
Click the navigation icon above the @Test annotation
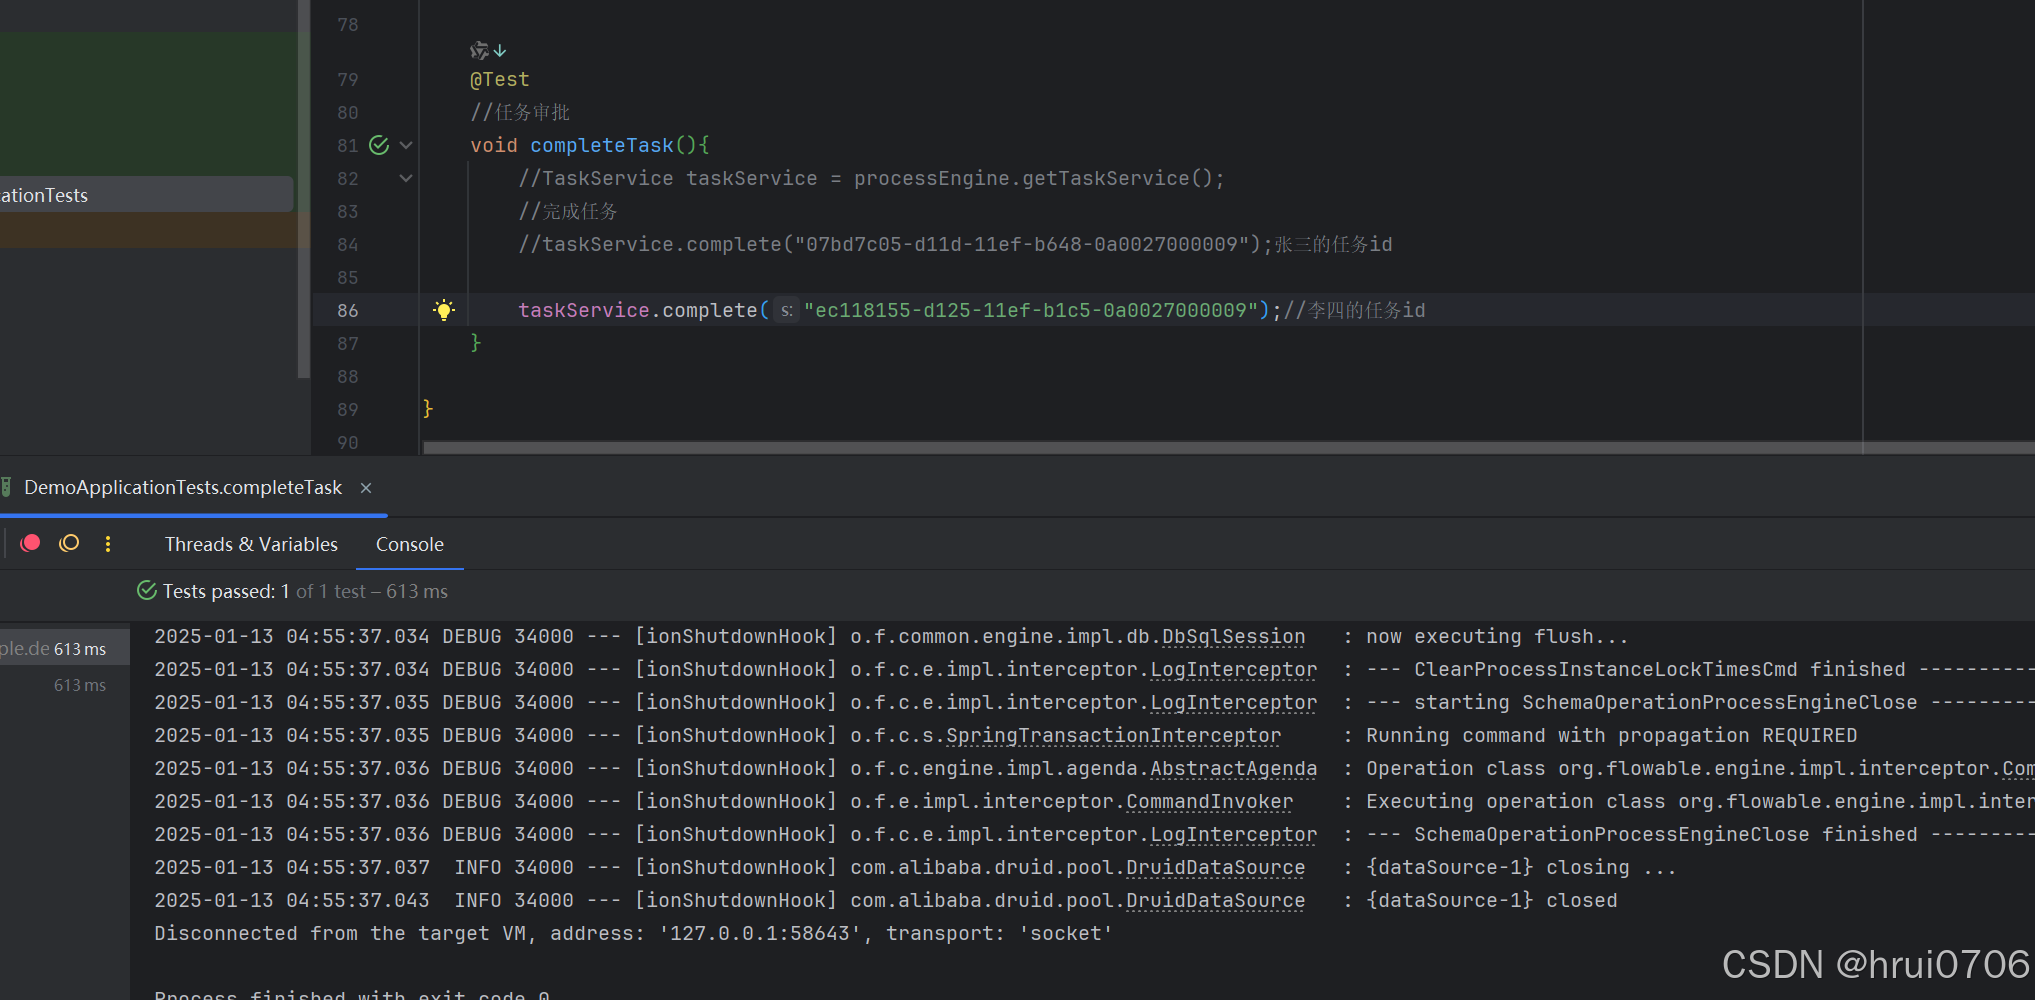[x=478, y=49]
